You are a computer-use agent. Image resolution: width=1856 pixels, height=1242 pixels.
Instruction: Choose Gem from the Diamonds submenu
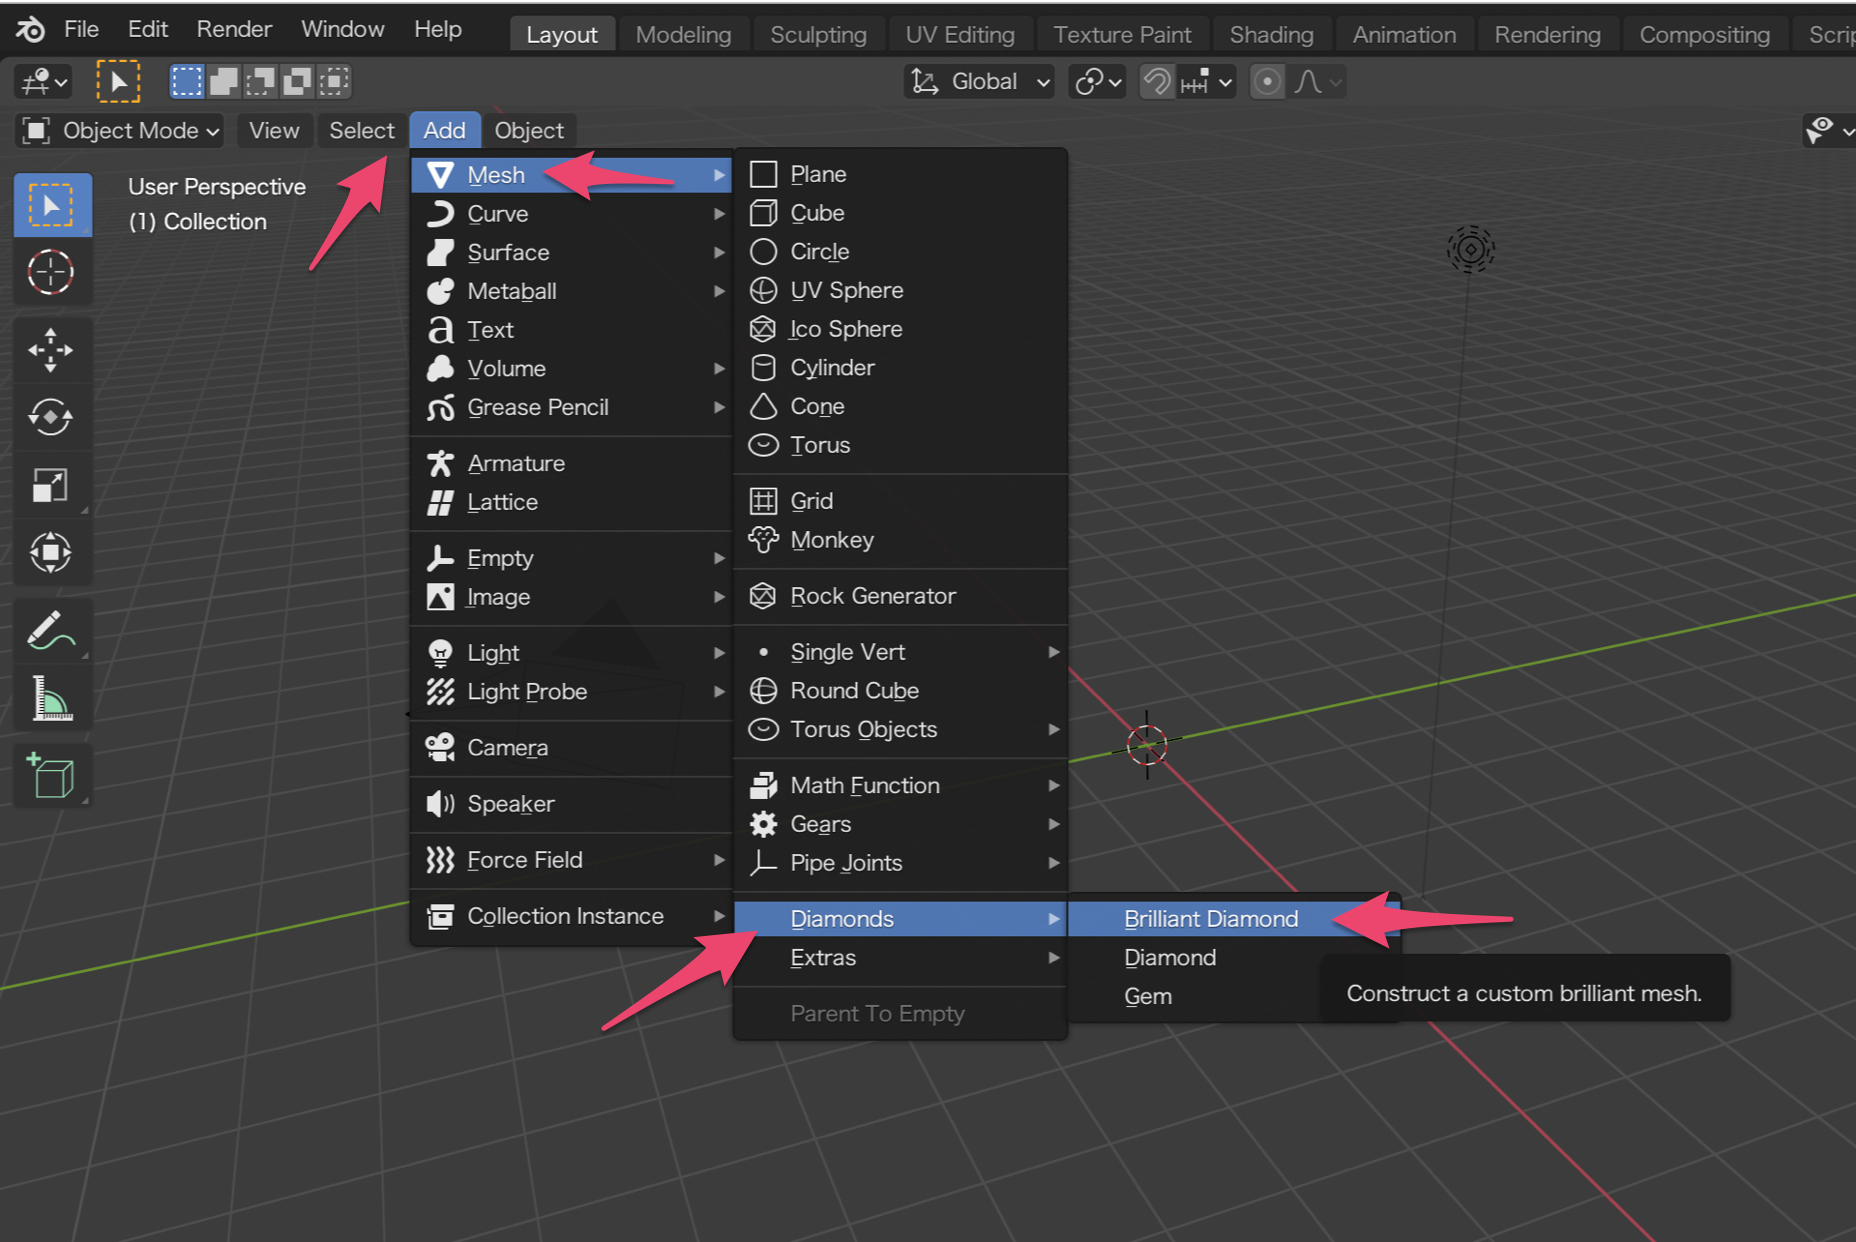tap(1195, 997)
